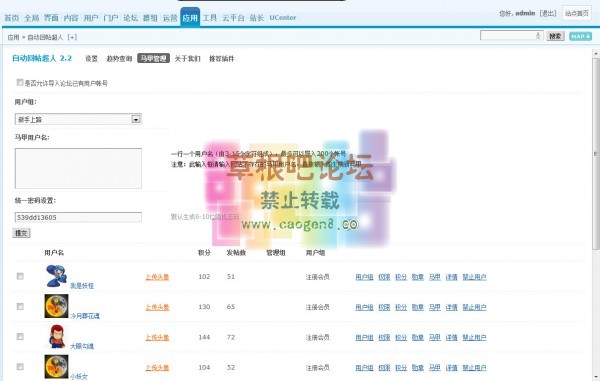Open username link 冷月葬花魂
The image size is (600, 381).
pyautogui.click(x=85, y=316)
